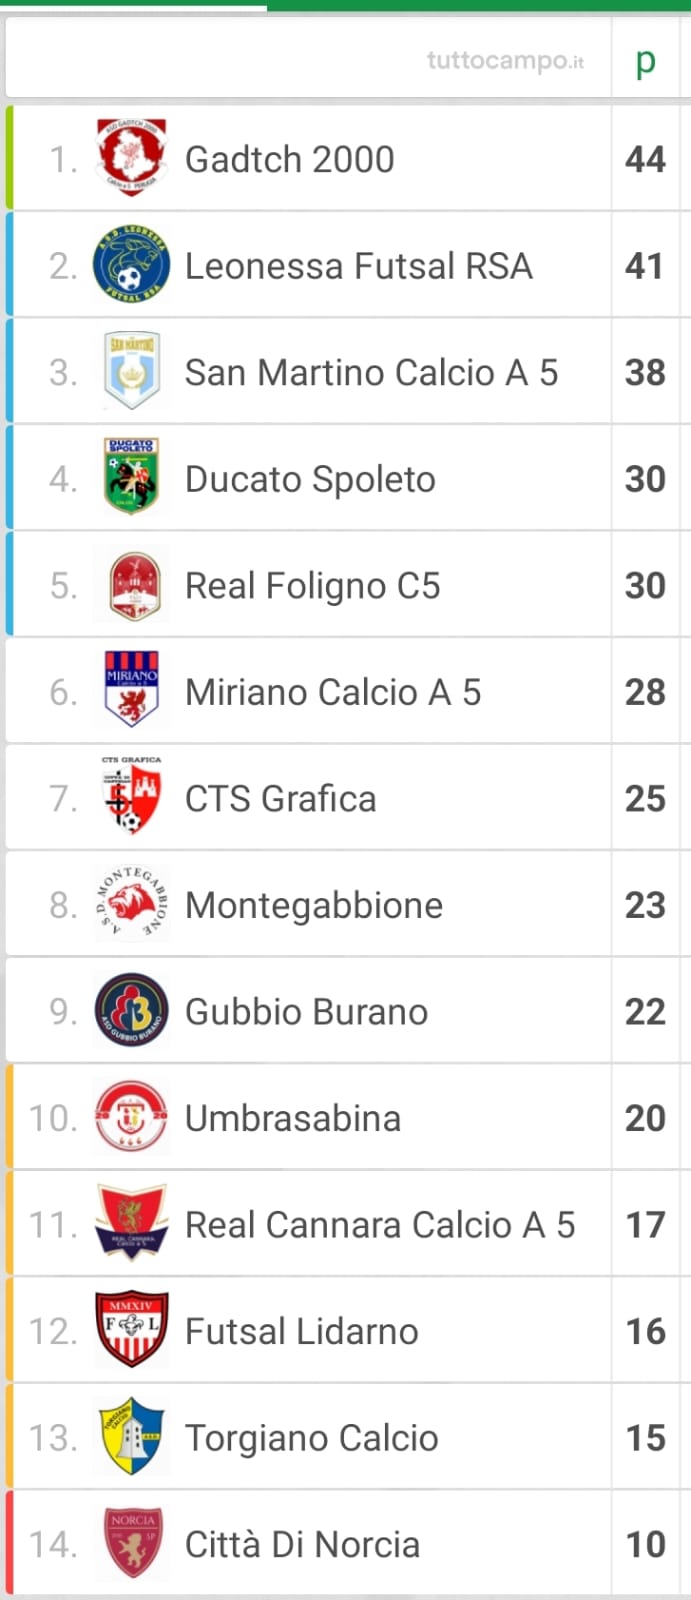The width and height of the screenshot is (691, 1600).
Task: Select Leonessa Futsal RSA's 41 points cell
Action: pyautogui.click(x=645, y=266)
